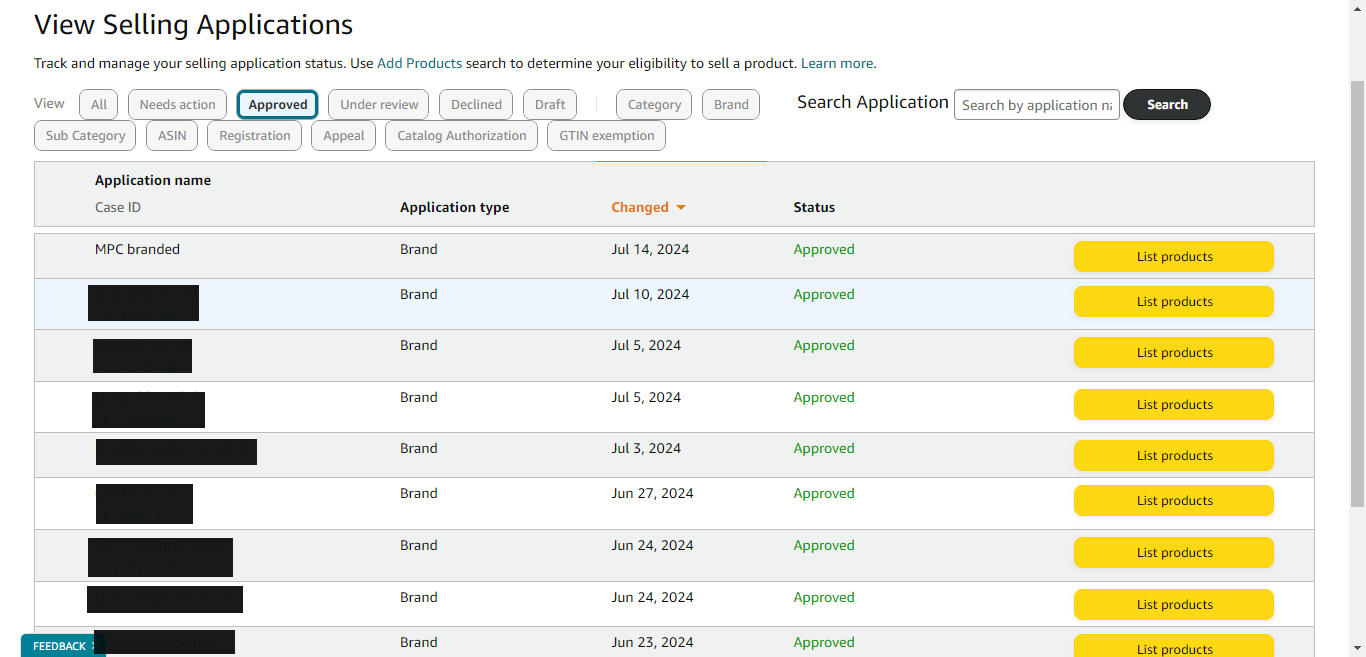Show All applications filter
Viewport: 1366px width, 657px height.
tap(99, 104)
